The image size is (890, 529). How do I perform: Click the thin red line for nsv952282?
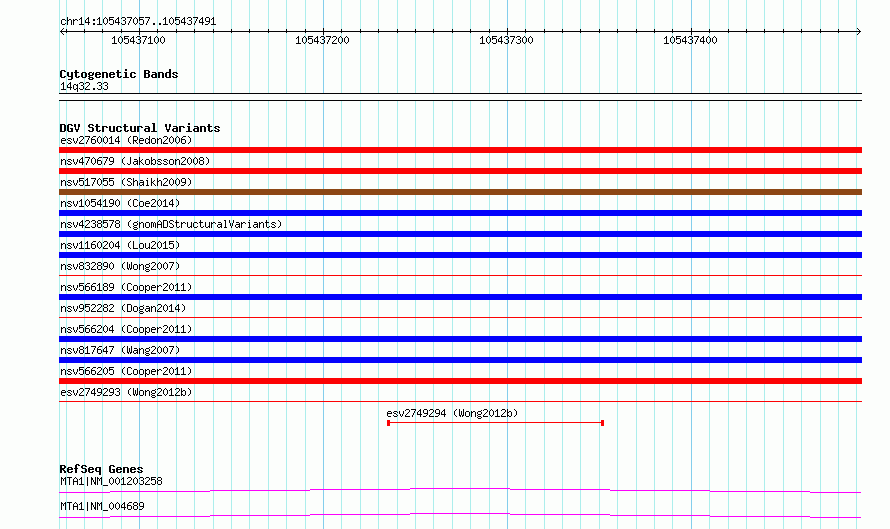tap(460, 318)
